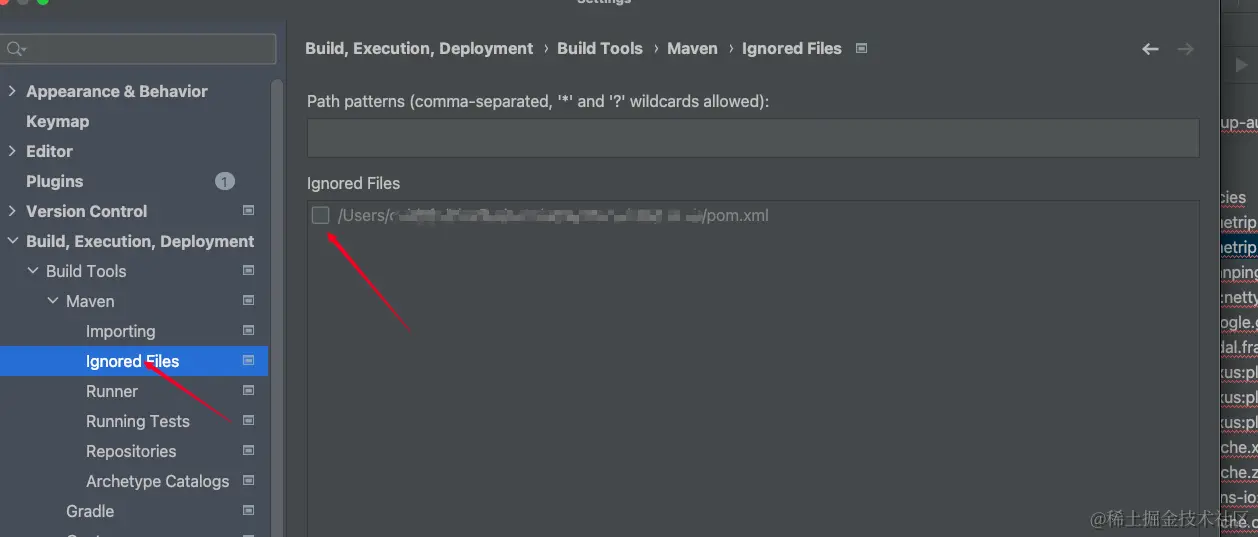Click the Build Tools breadcrumb link
Viewport: 1258px width, 537px height.
pos(600,48)
